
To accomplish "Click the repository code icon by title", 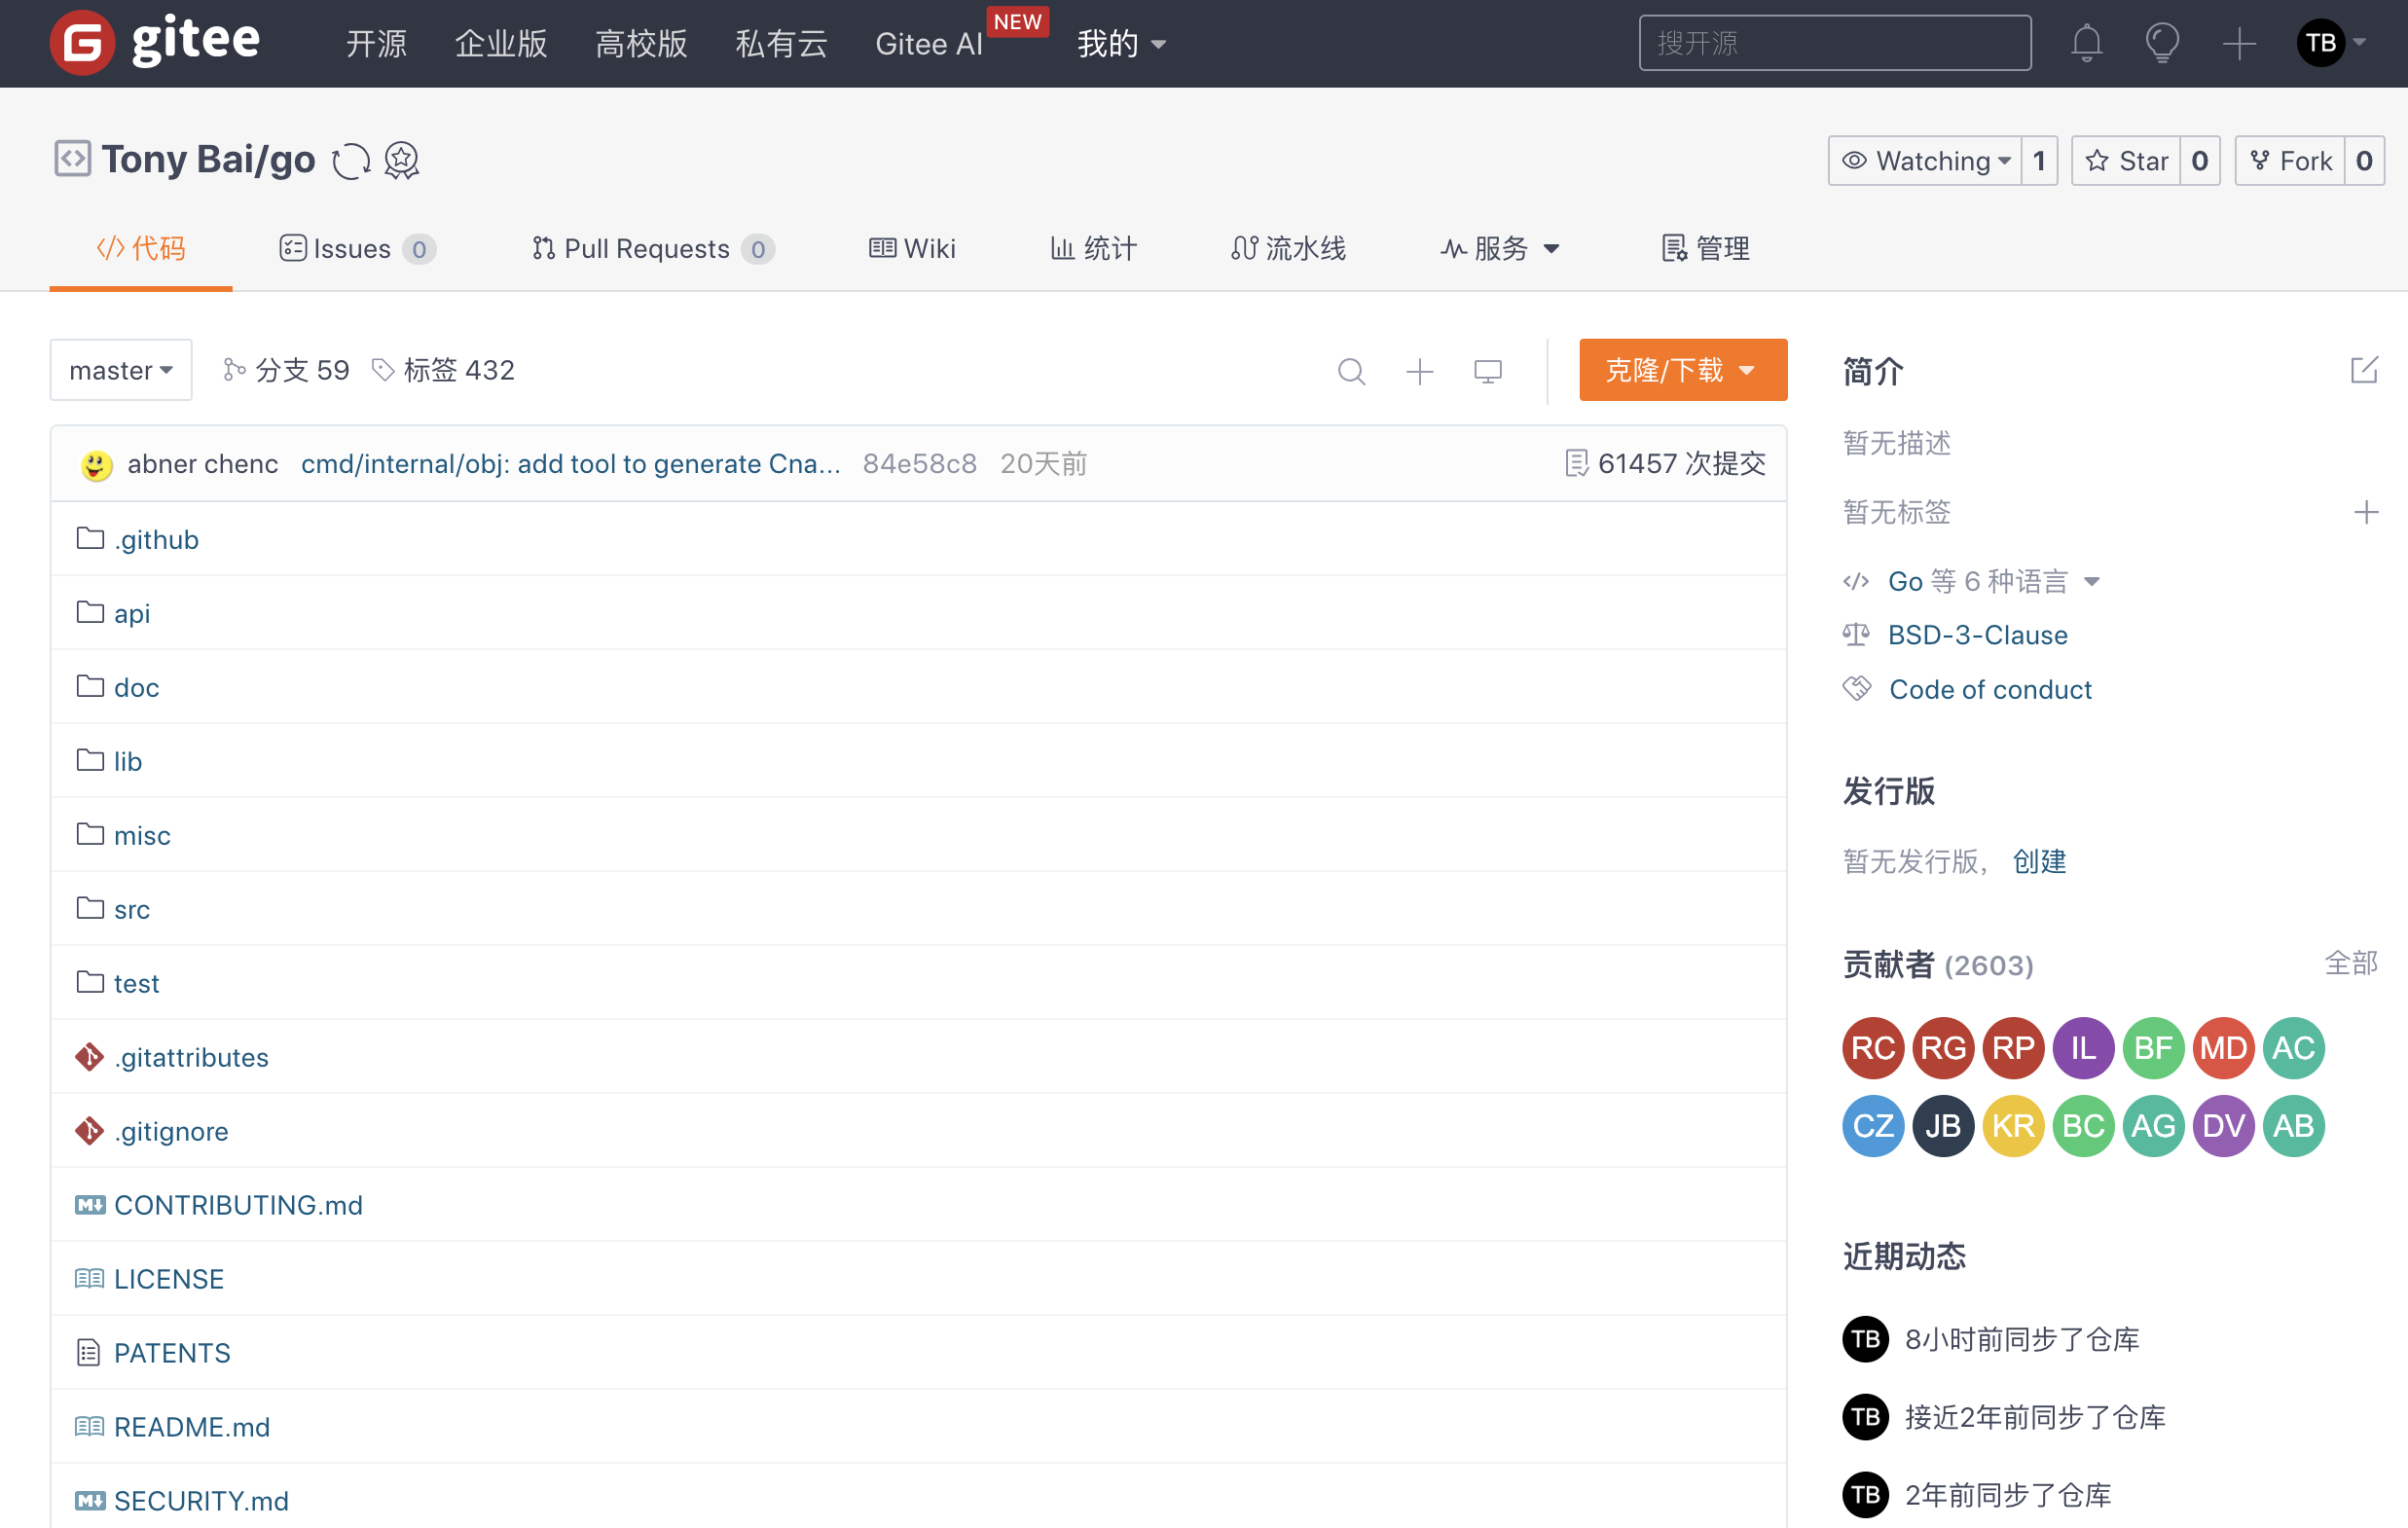I will point(72,159).
